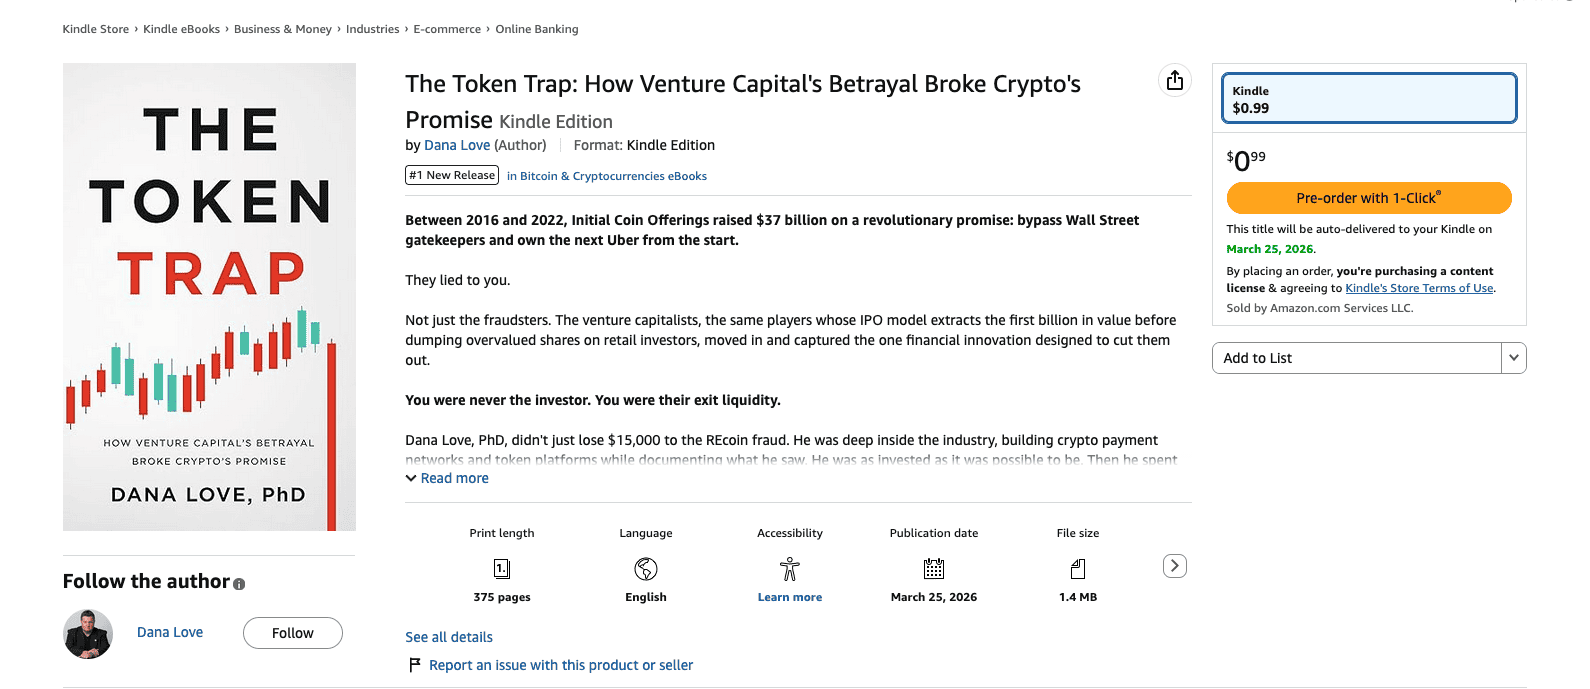The width and height of the screenshot is (1590, 689).
Task: Open the share options via share icon
Action: point(1174,80)
